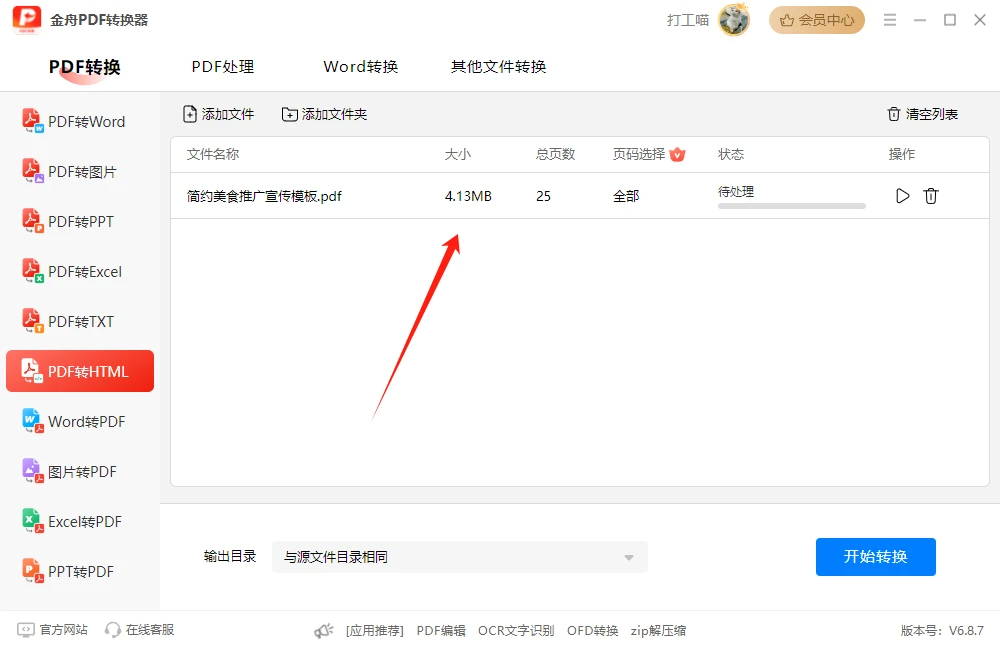The width and height of the screenshot is (1000, 650).
Task: Click the 待处理 status text
Action: coord(736,191)
